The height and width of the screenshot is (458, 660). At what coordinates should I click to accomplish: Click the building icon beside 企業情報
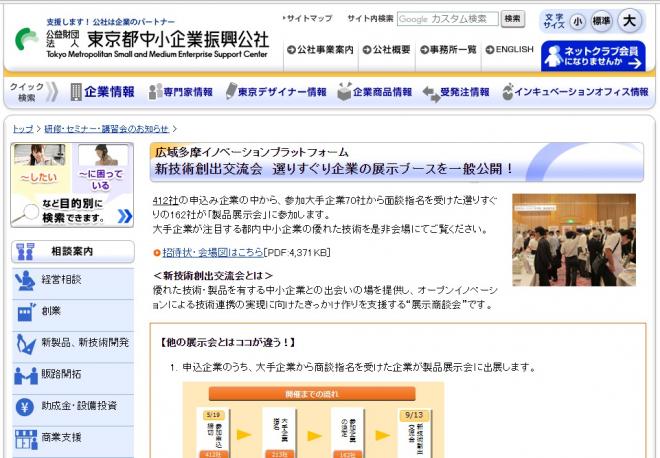click(x=76, y=92)
